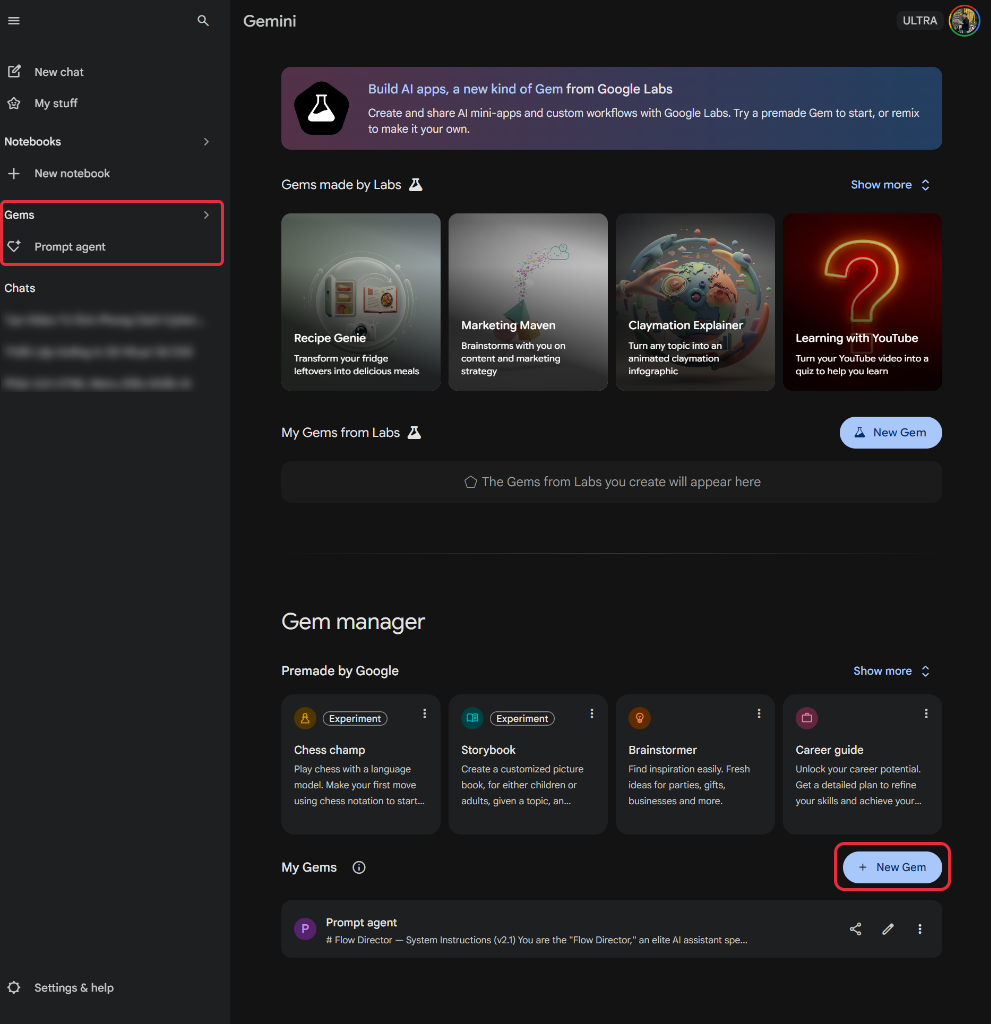Image resolution: width=991 pixels, height=1024 pixels.
Task: Click the My stuff icon in sidebar
Action: [14, 103]
